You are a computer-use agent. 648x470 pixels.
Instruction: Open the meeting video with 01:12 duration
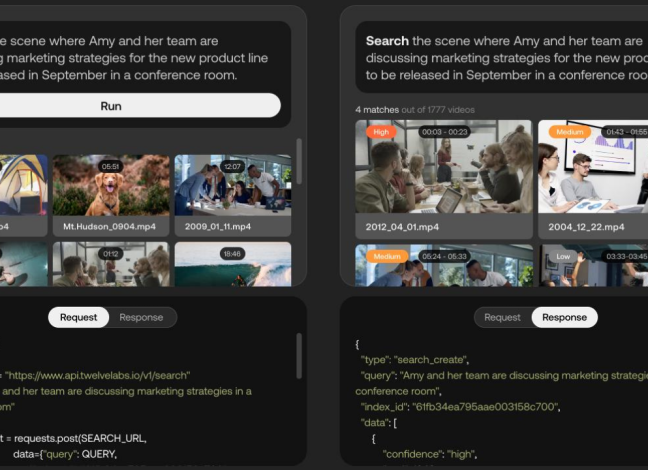(111, 264)
